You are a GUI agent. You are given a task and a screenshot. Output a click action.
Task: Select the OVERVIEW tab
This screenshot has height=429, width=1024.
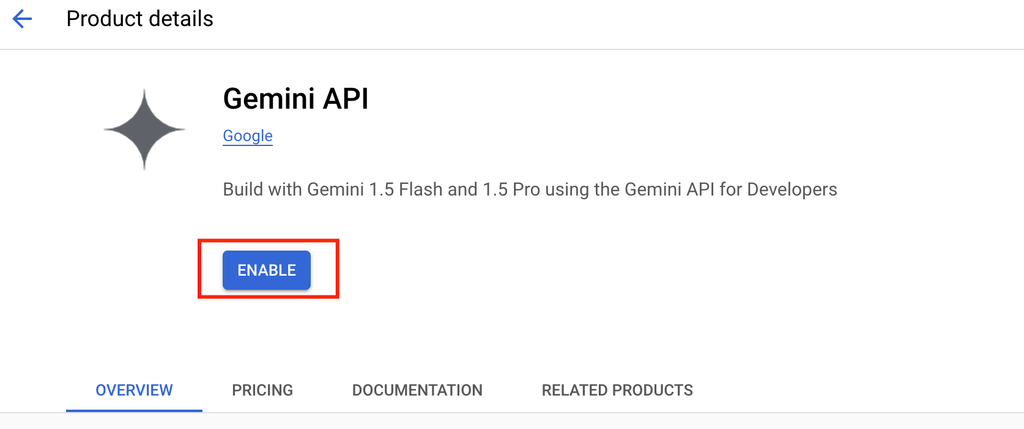(x=134, y=390)
